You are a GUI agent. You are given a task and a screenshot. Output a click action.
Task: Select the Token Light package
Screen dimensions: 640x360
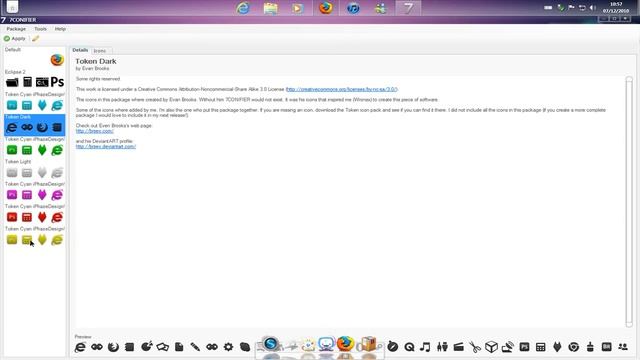click(x=34, y=169)
